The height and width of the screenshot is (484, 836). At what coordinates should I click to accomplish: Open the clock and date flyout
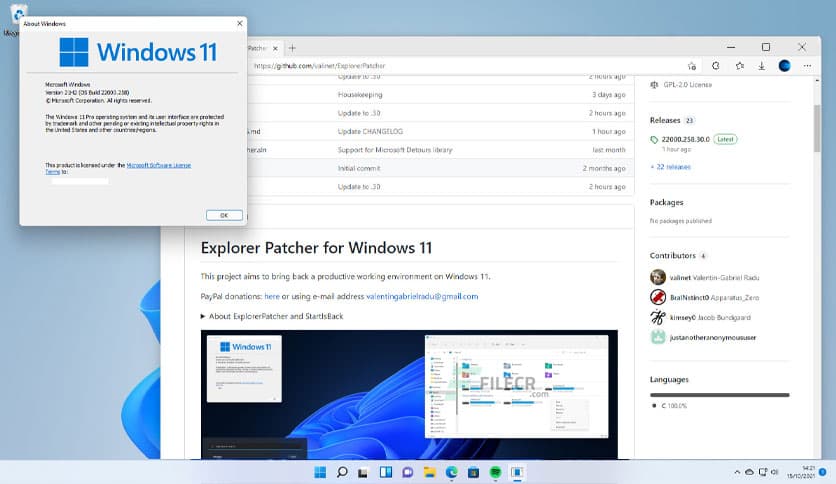[x=801, y=472]
